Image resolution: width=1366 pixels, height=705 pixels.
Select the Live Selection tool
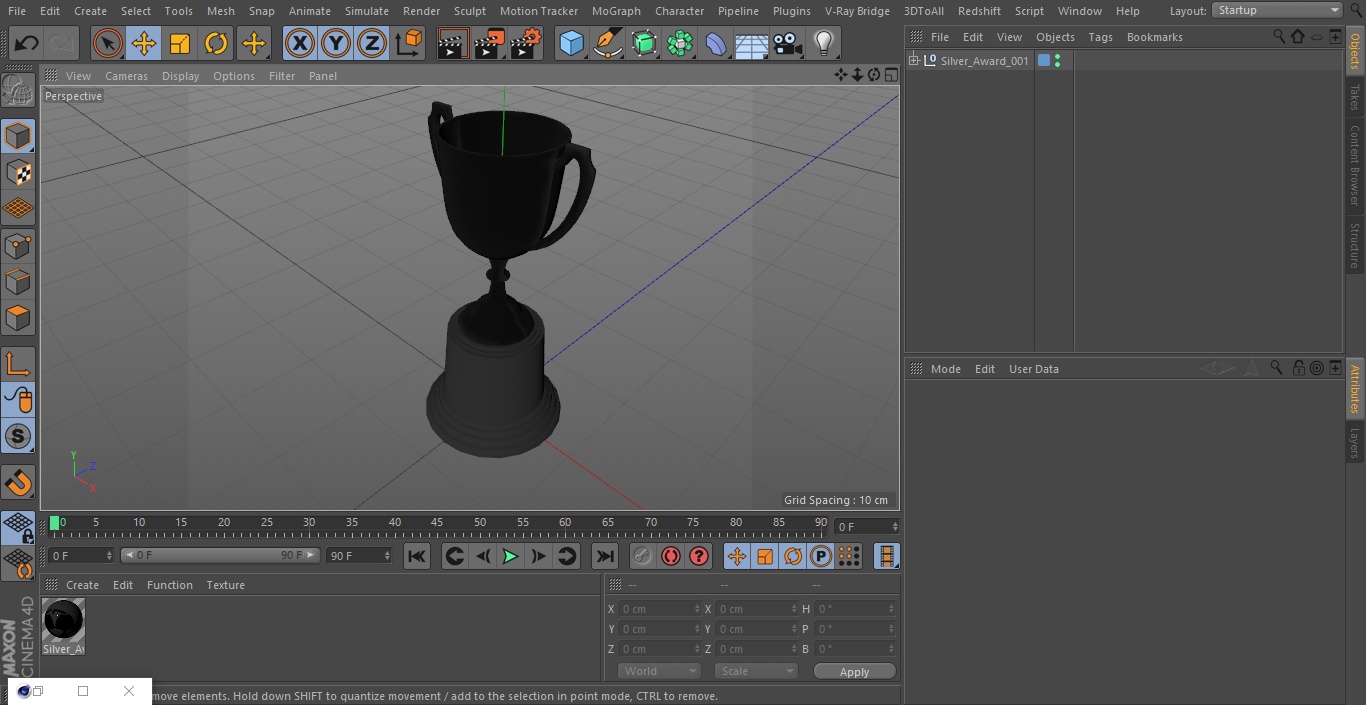(x=107, y=43)
